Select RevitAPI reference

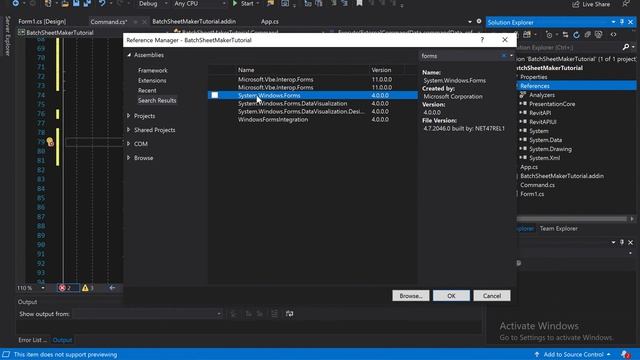click(540, 113)
